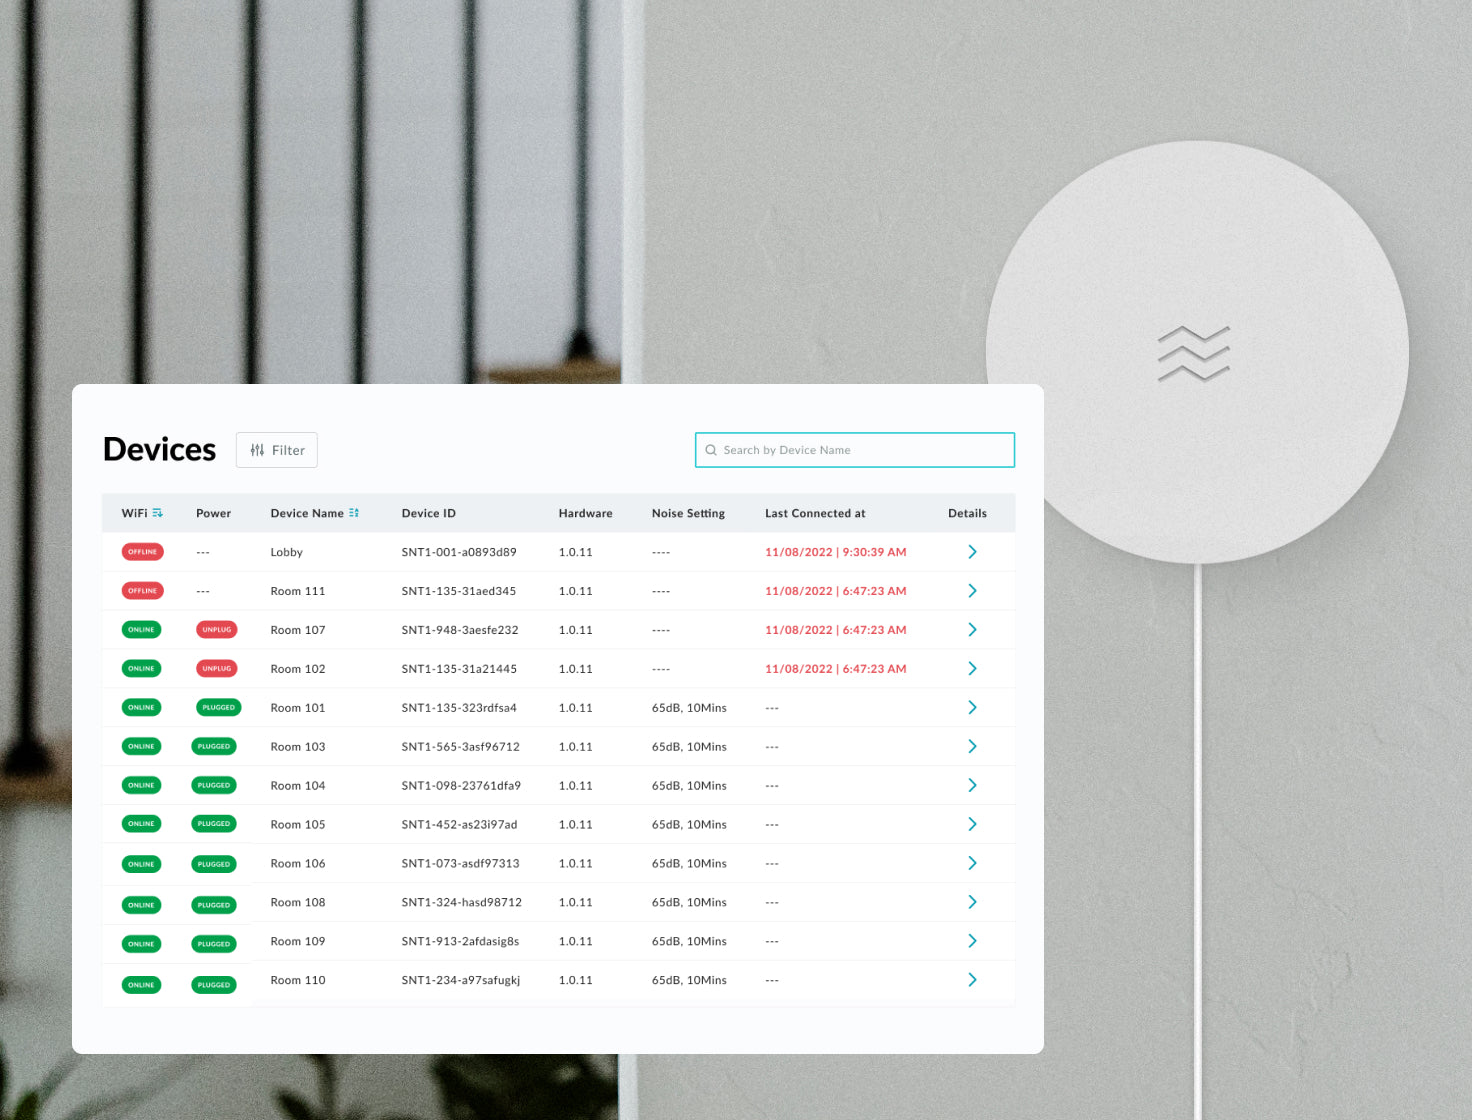Click the OFFLINE badge for Lobby

142,552
